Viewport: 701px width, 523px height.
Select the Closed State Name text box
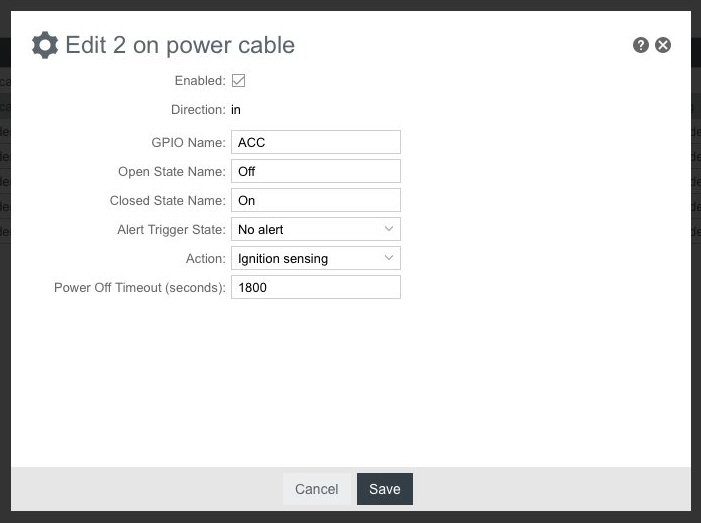point(315,200)
